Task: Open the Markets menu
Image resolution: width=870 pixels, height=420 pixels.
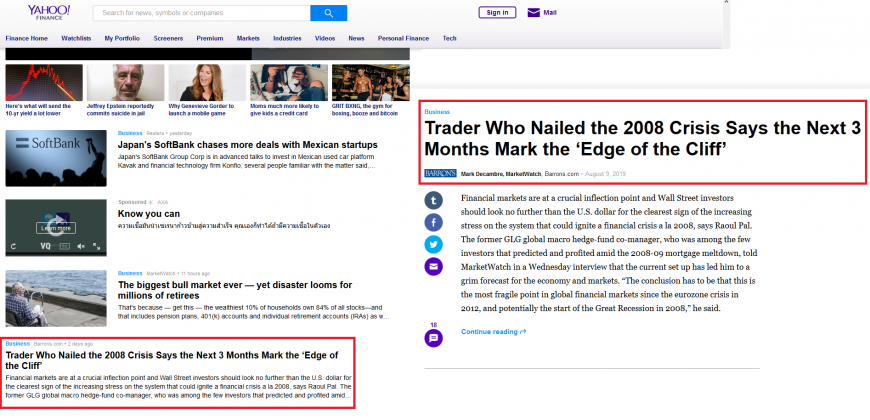Action: pyautogui.click(x=248, y=38)
